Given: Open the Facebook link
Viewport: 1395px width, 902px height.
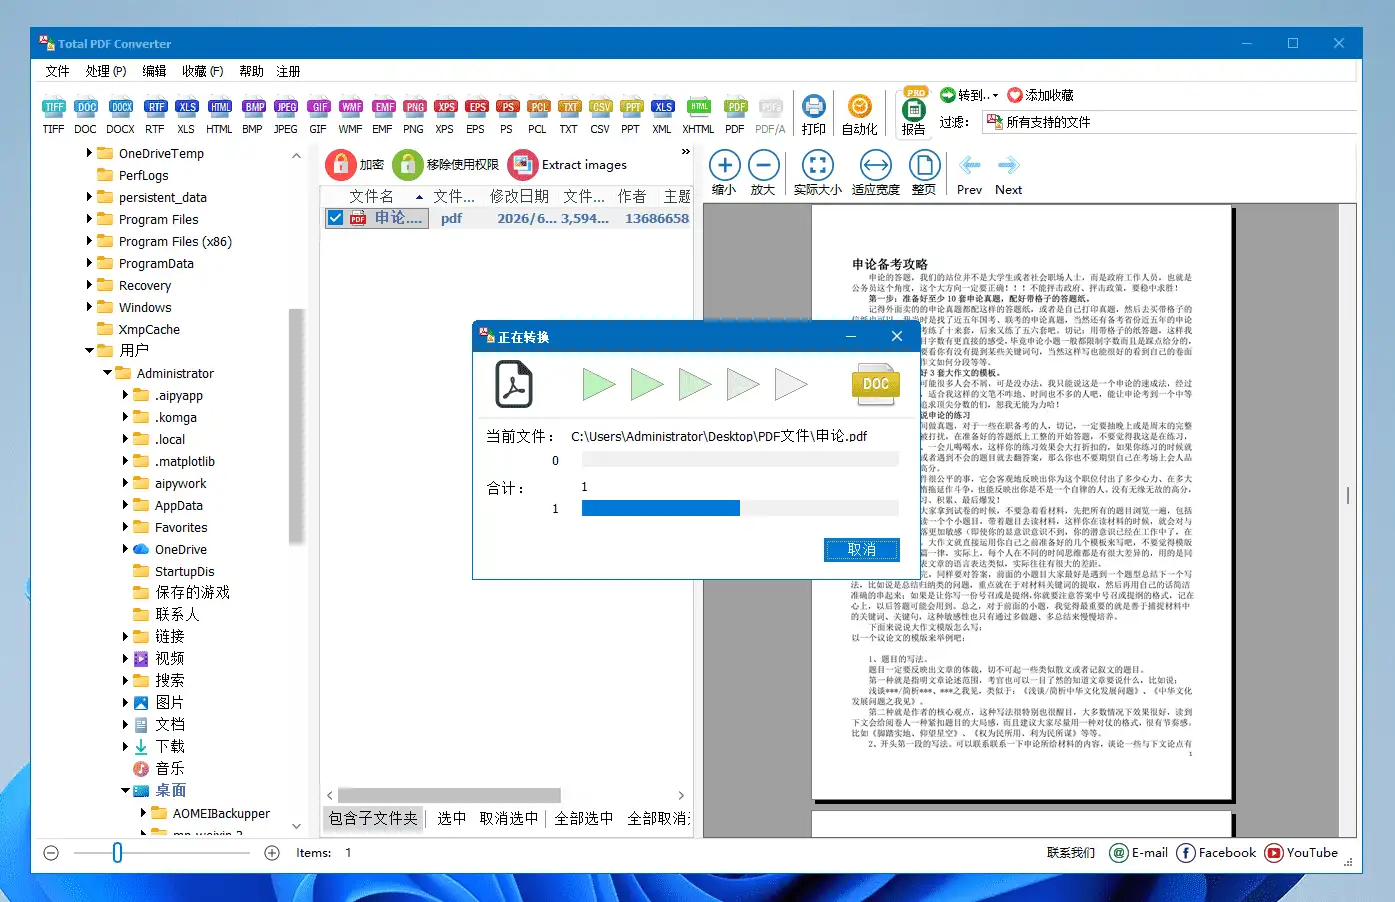Looking at the screenshot, I should [1216, 853].
